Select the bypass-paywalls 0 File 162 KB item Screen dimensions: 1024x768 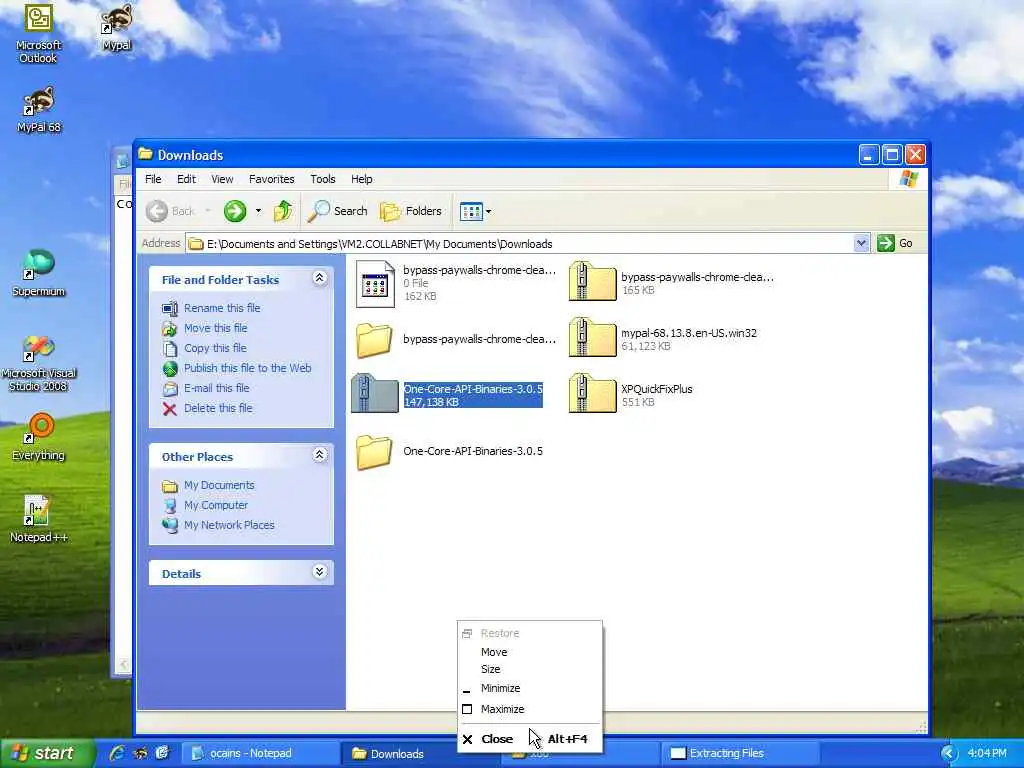(456, 283)
